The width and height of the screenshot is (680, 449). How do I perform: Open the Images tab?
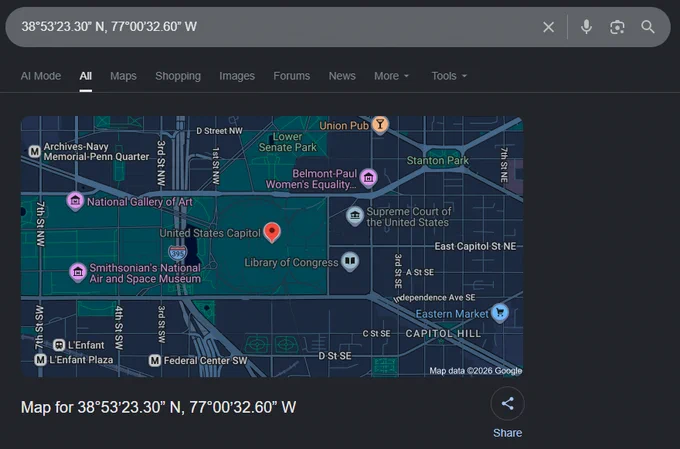coord(237,76)
